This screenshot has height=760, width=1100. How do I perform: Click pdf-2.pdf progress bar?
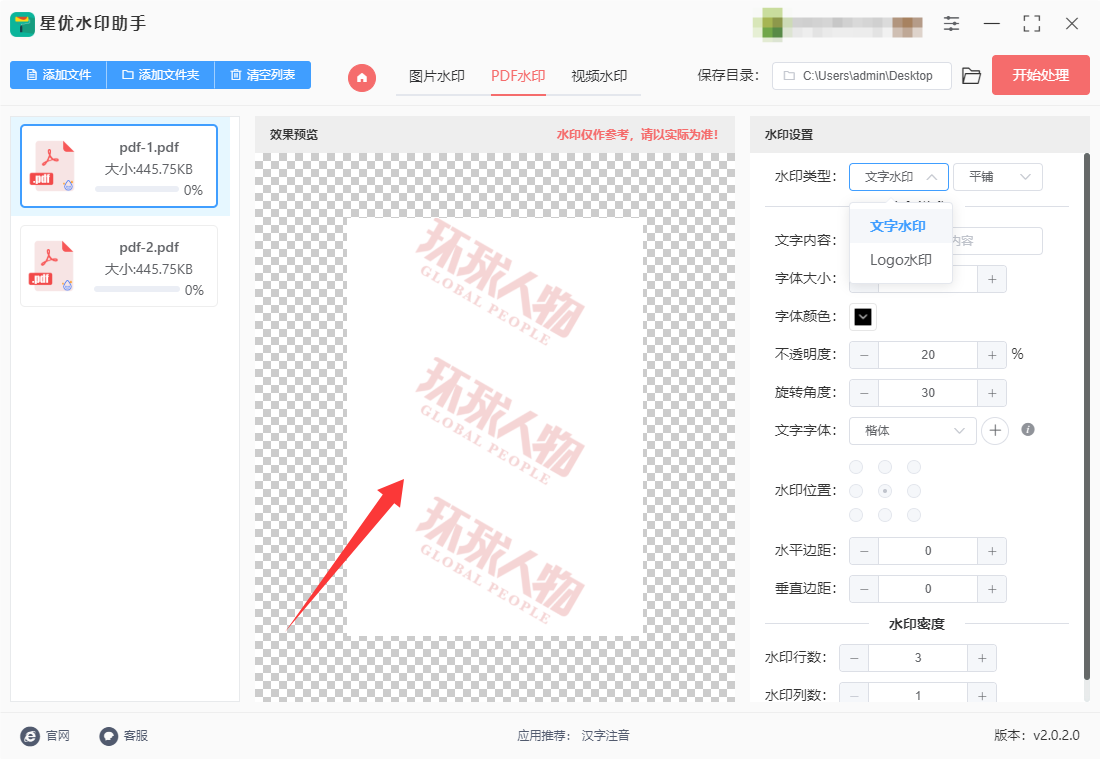pyautogui.click(x=137, y=289)
